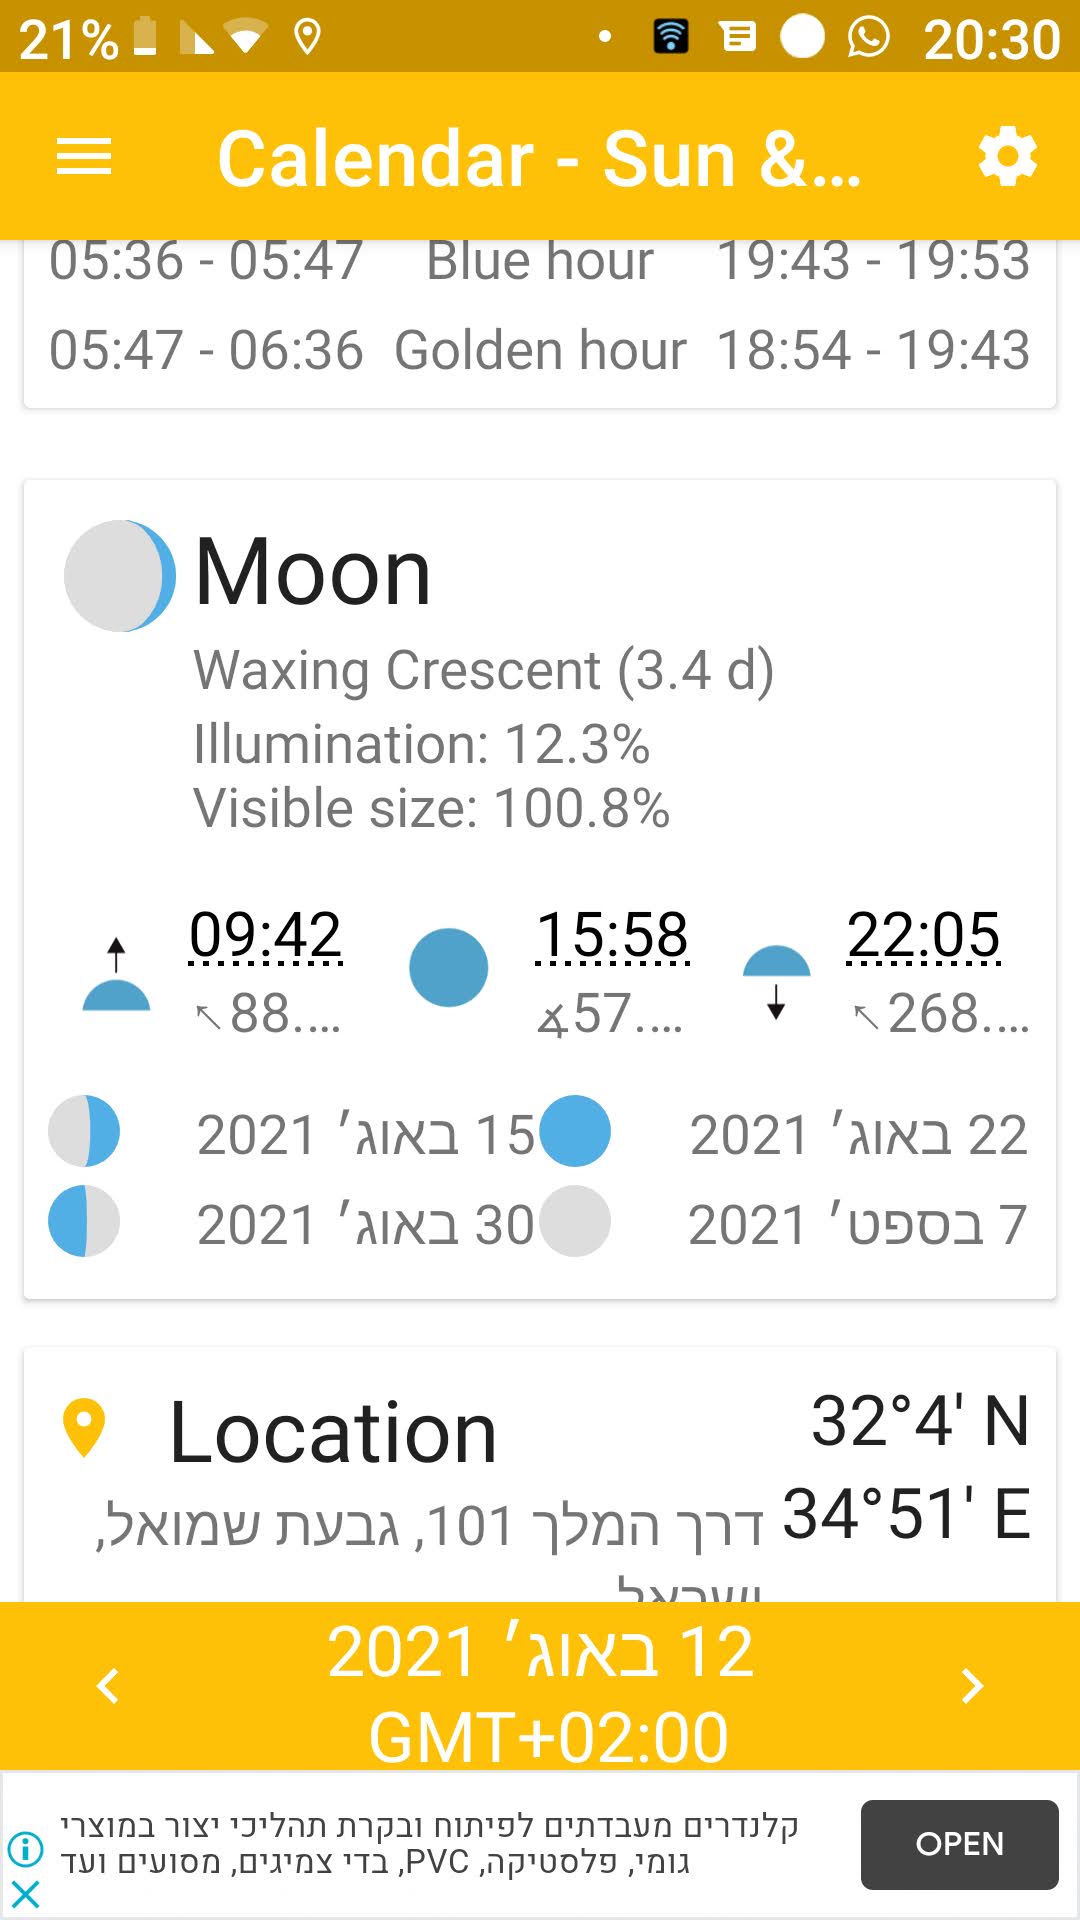Close the ad with the X icon
The width and height of the screenshot is (1080, 1920).
(x=25, y=1893)
